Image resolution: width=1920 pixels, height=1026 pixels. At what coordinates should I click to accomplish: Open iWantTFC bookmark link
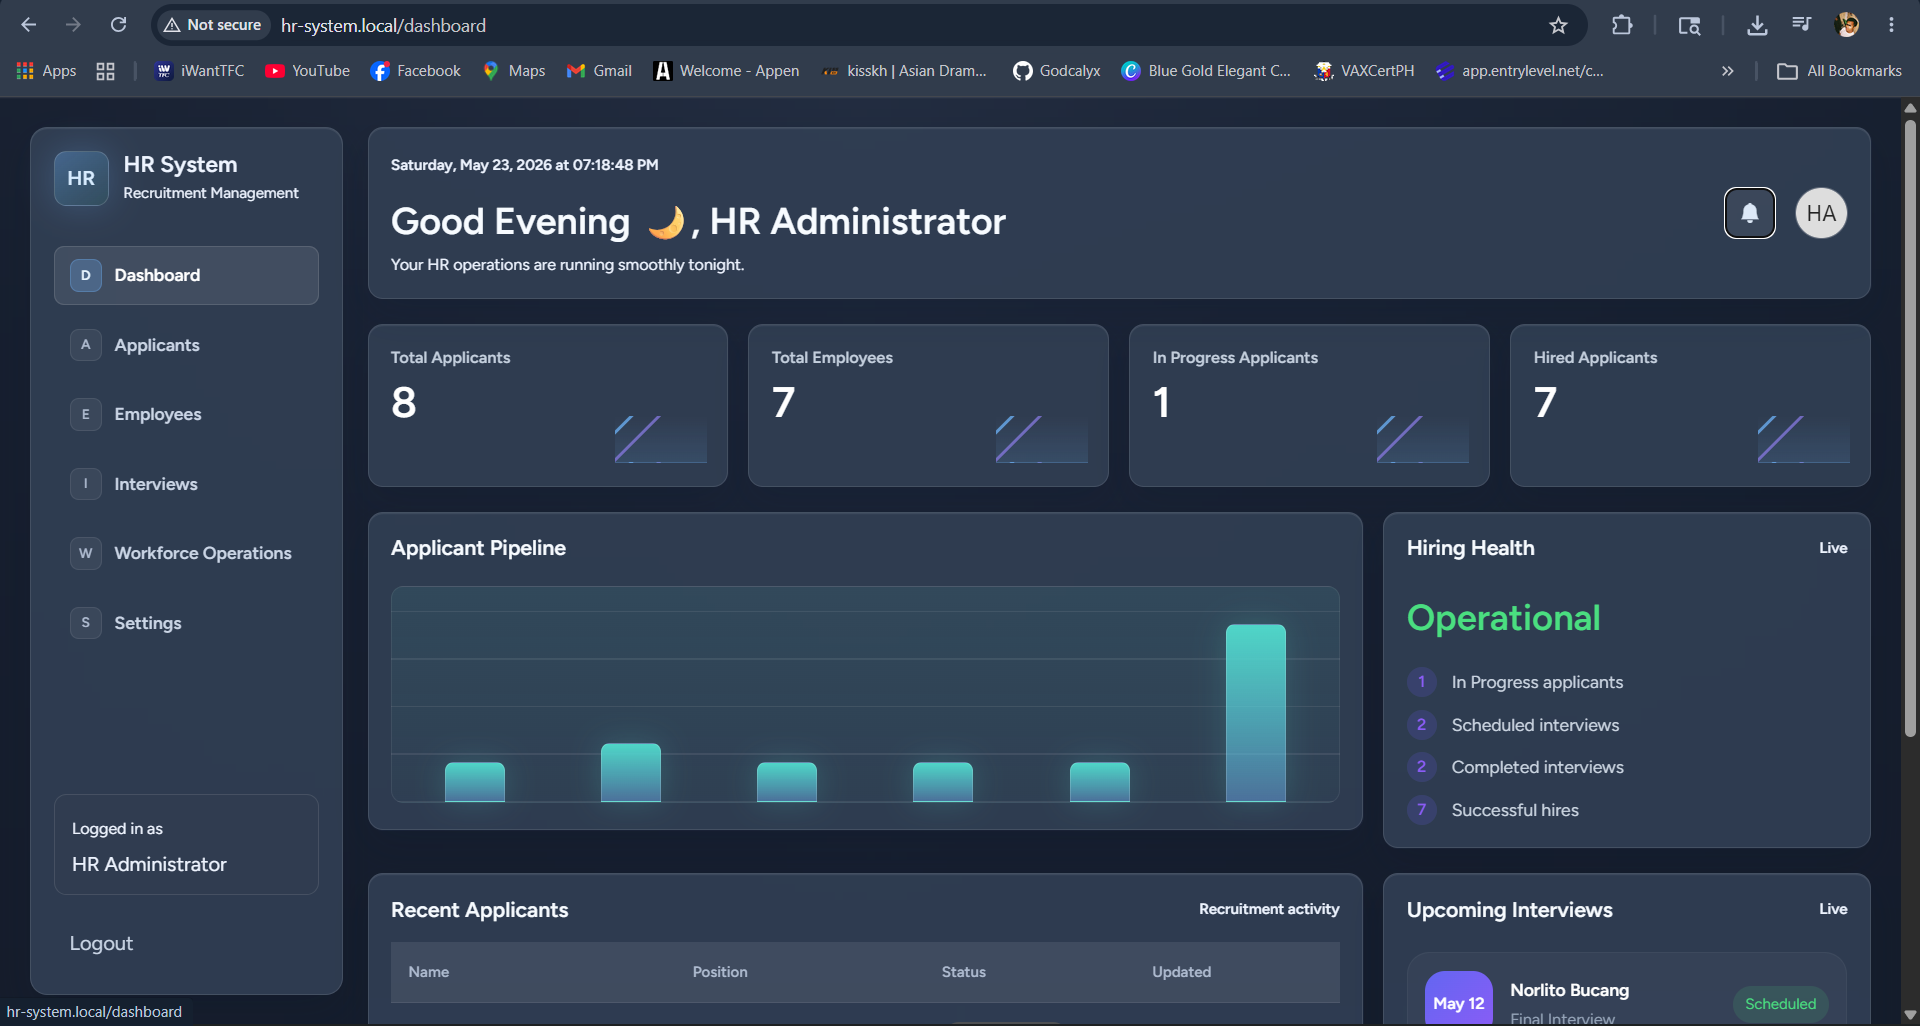tap(199, 71)
